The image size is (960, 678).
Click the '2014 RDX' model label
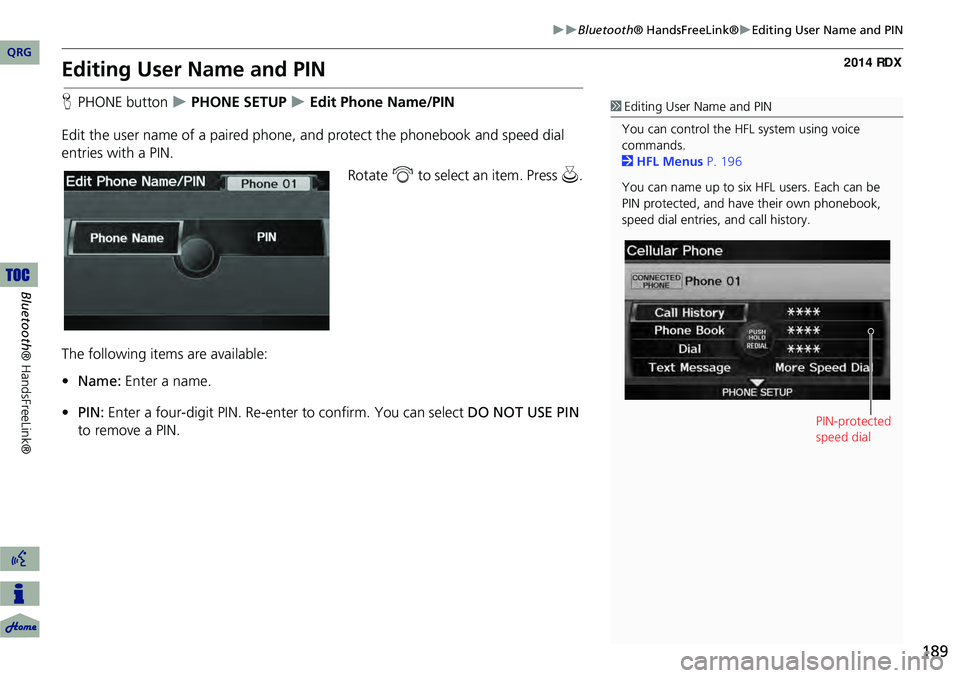click(872, 62)
